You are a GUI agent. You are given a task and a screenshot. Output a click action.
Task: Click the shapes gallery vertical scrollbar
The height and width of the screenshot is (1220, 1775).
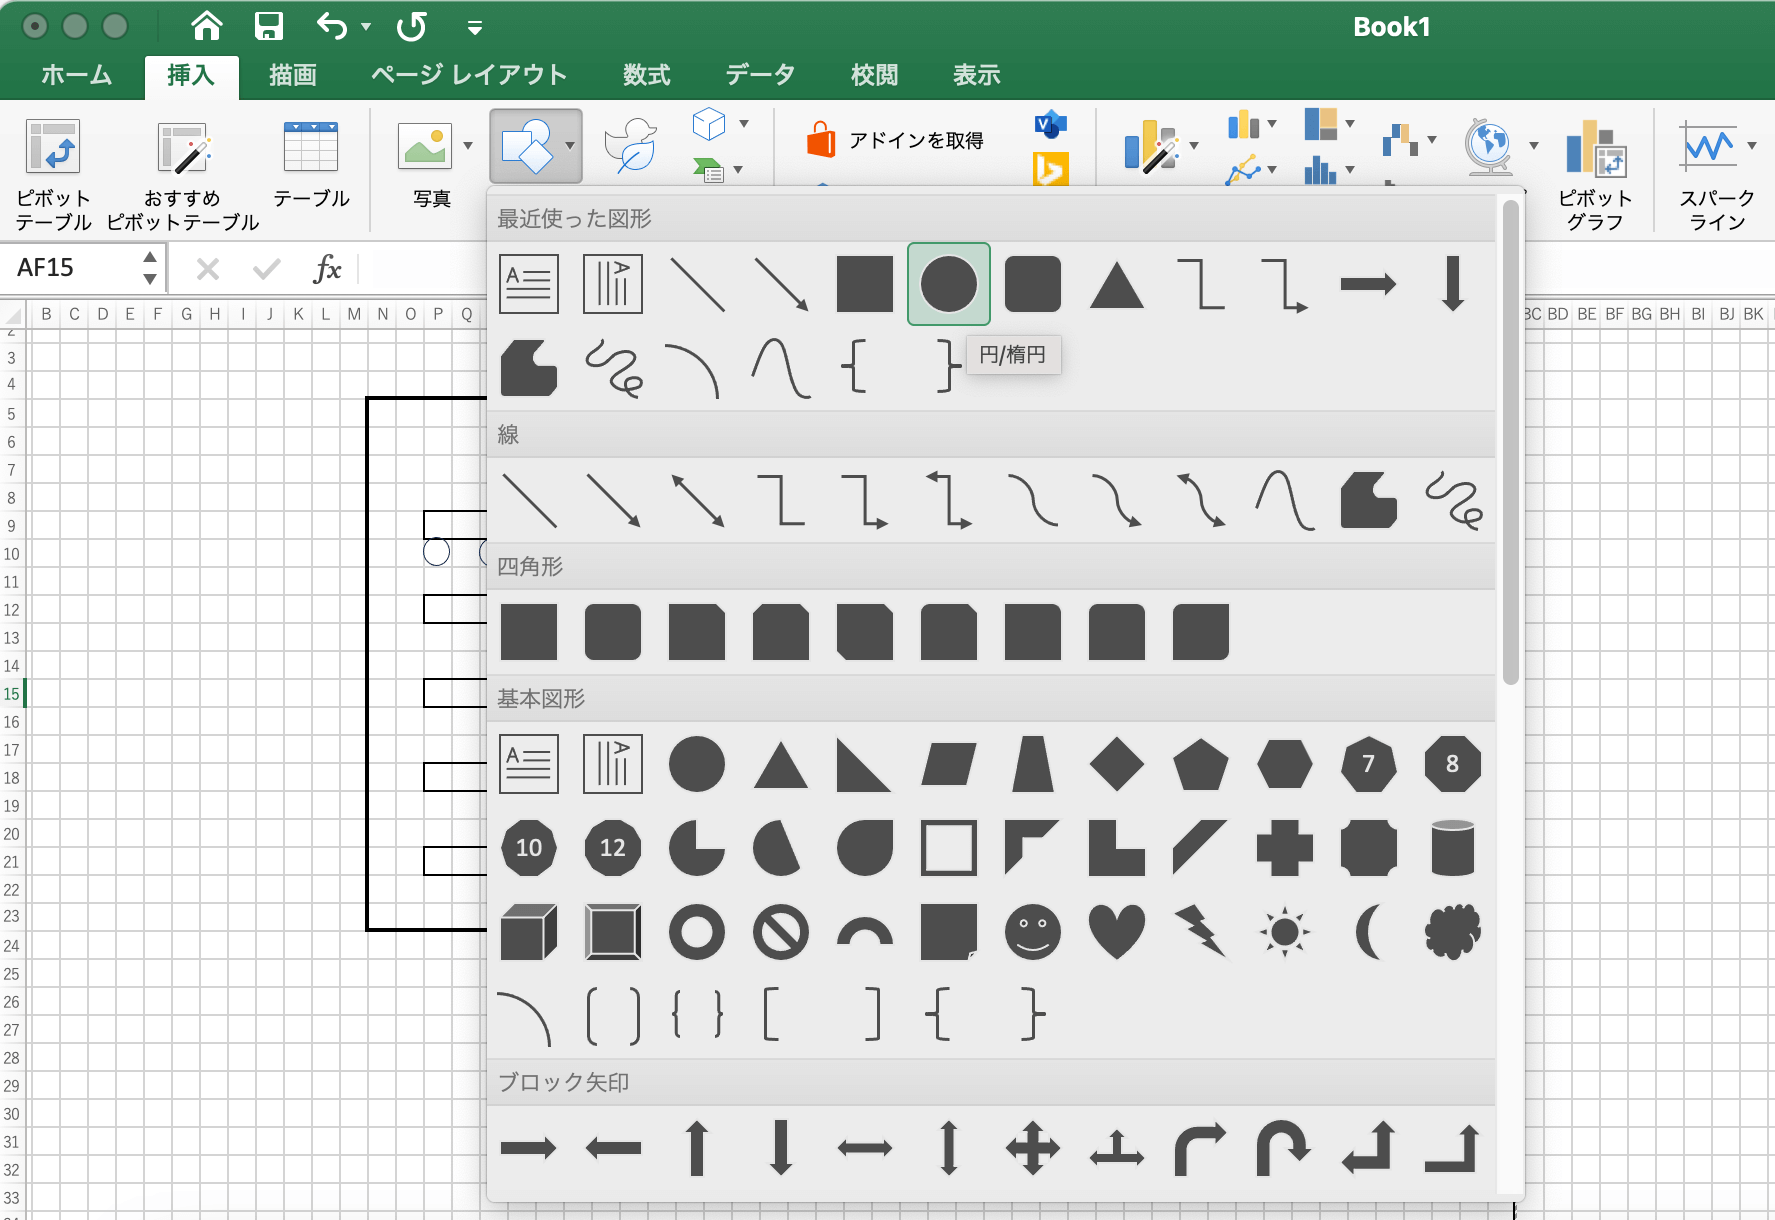[x=1510, y=440]
